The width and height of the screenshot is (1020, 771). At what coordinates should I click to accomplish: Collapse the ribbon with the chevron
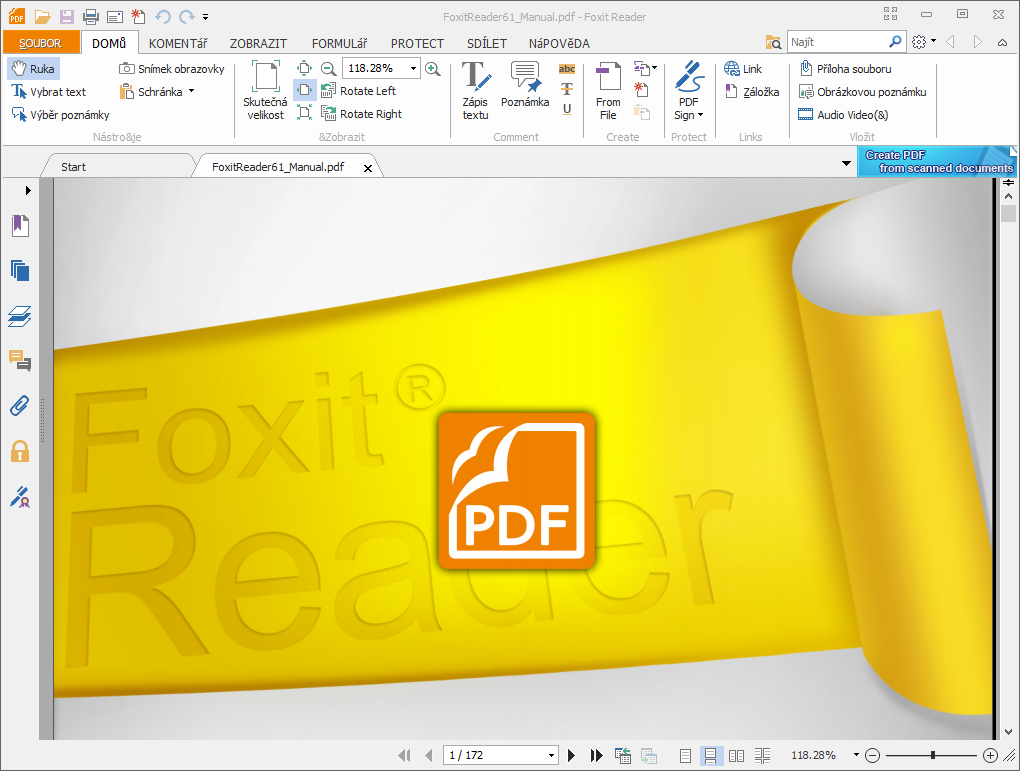point(1002,42)
